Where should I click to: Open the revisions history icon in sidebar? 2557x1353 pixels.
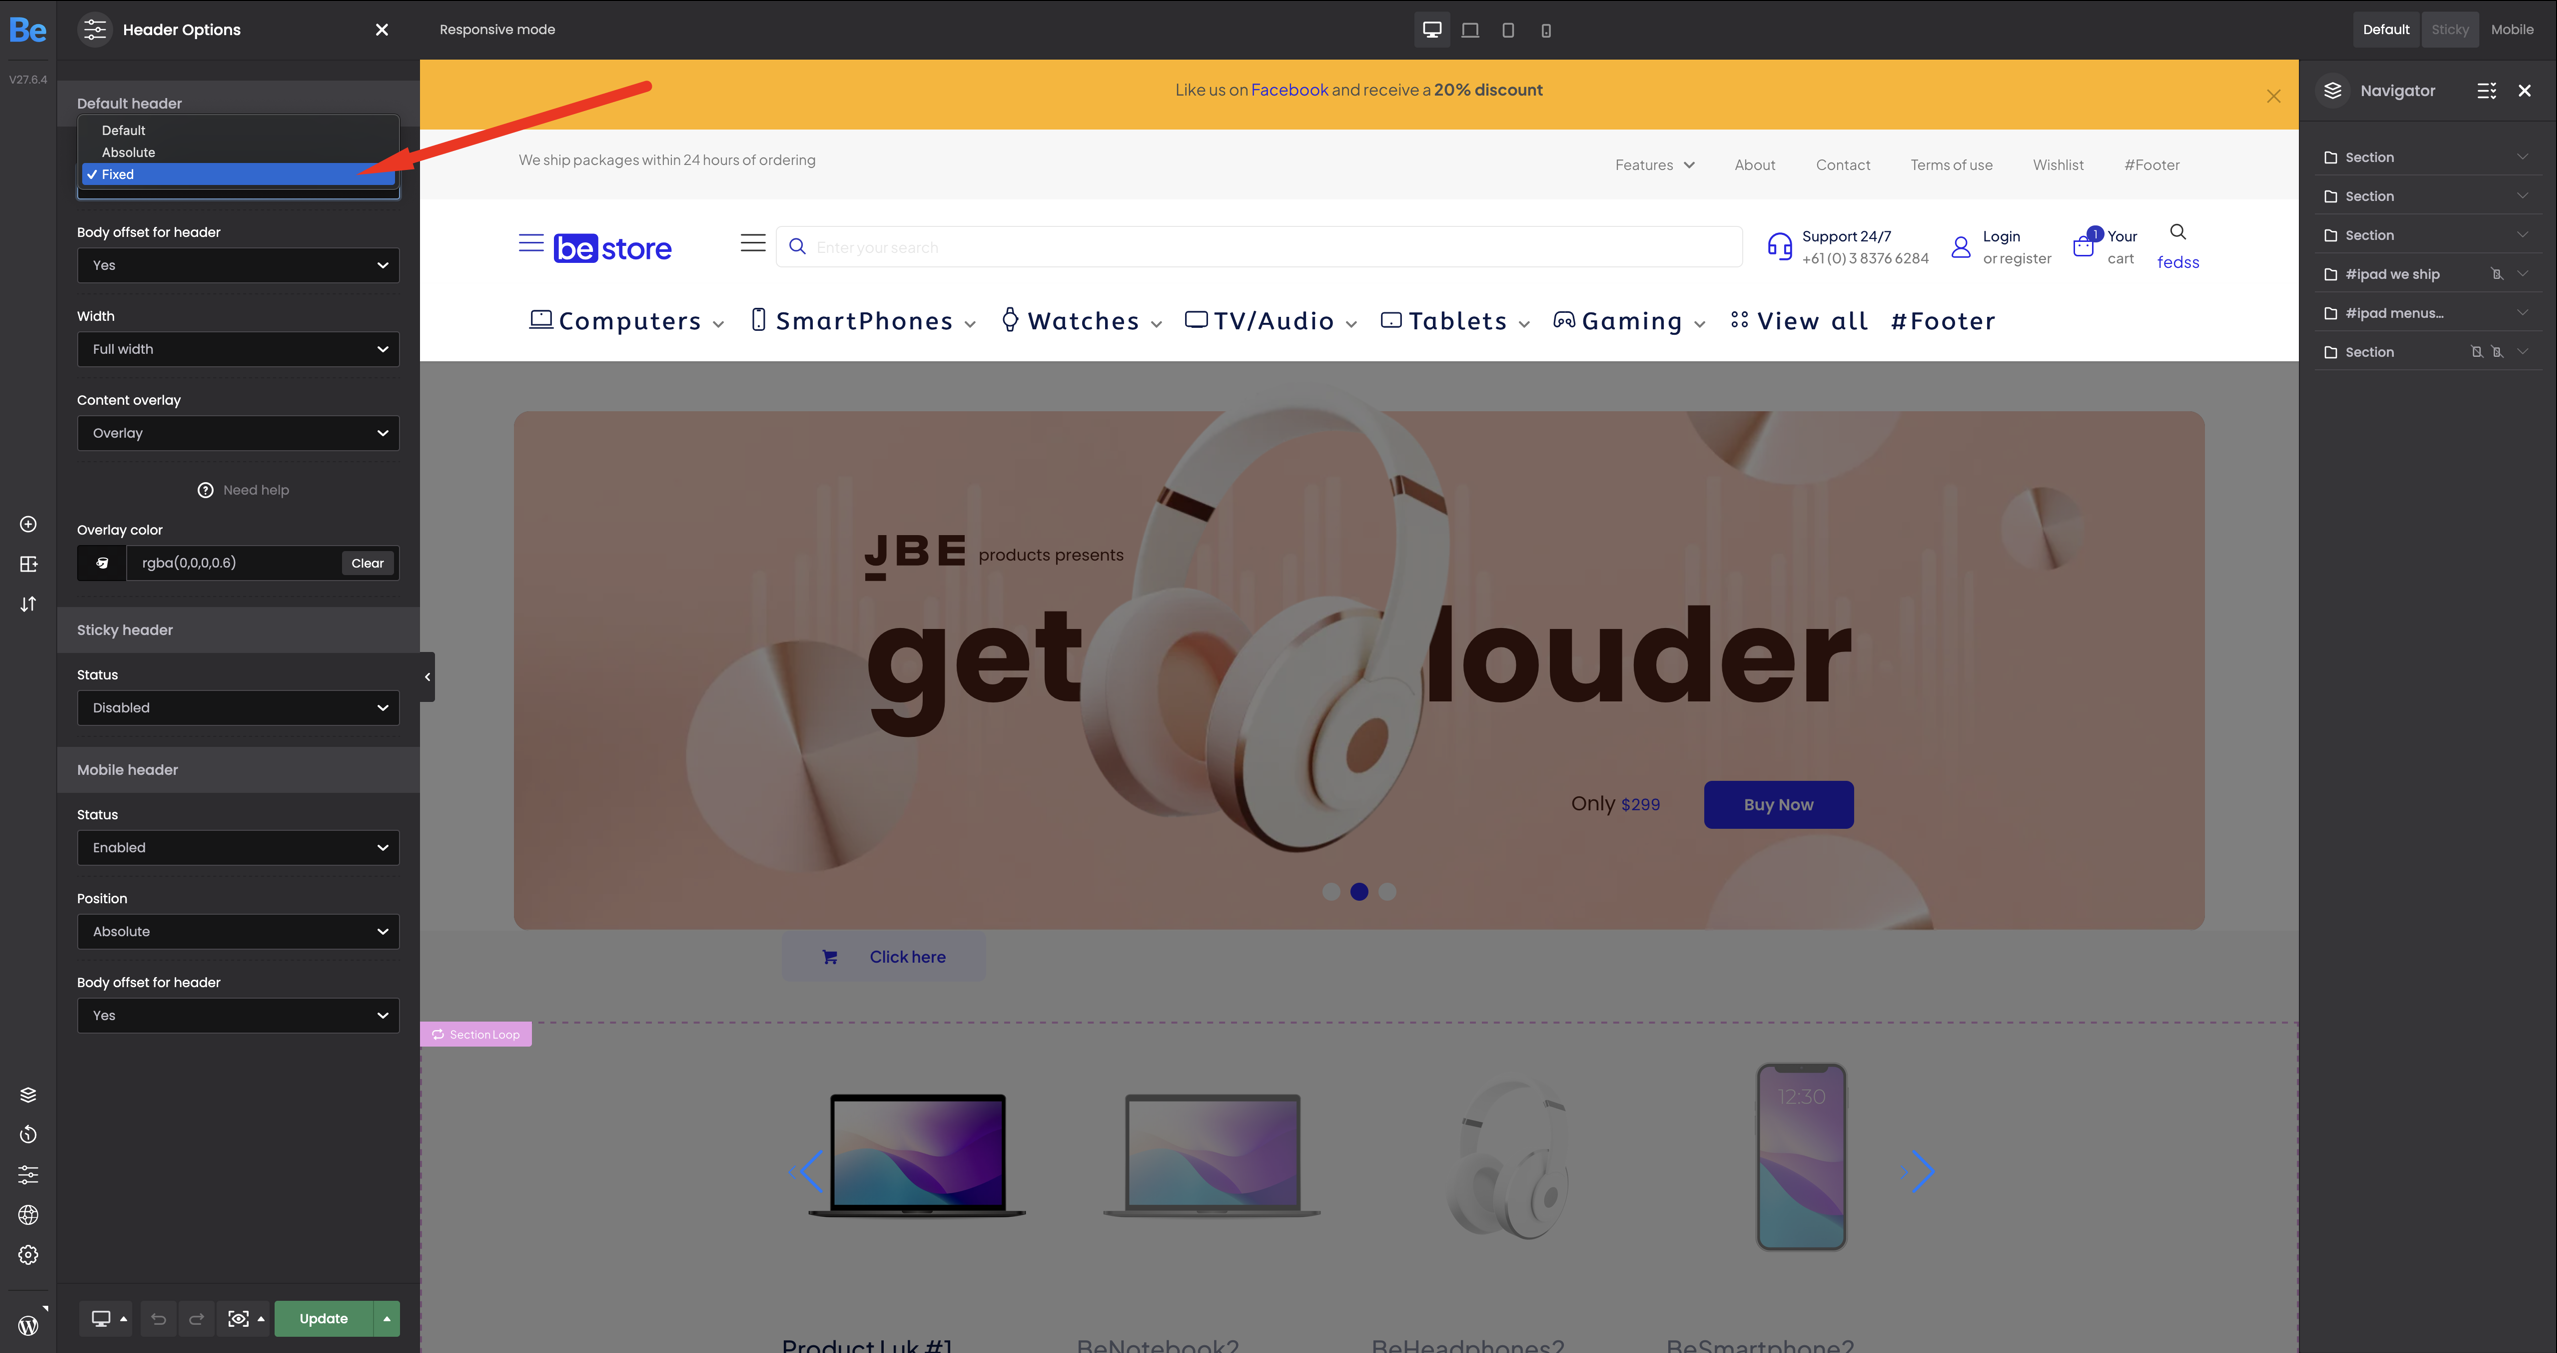[x=28, y=1135]
